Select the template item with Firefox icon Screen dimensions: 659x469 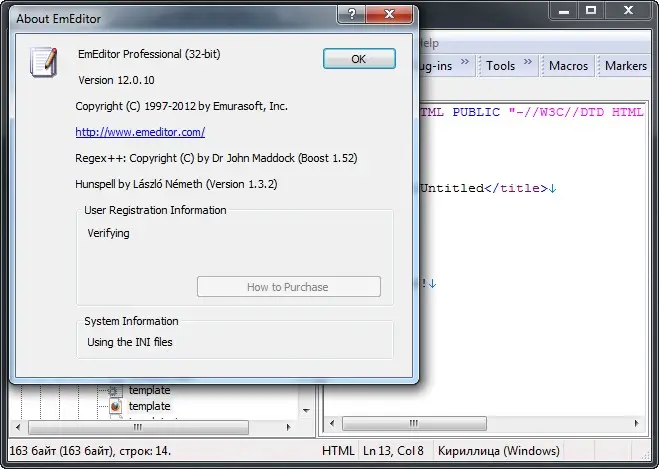click(149, 406)
